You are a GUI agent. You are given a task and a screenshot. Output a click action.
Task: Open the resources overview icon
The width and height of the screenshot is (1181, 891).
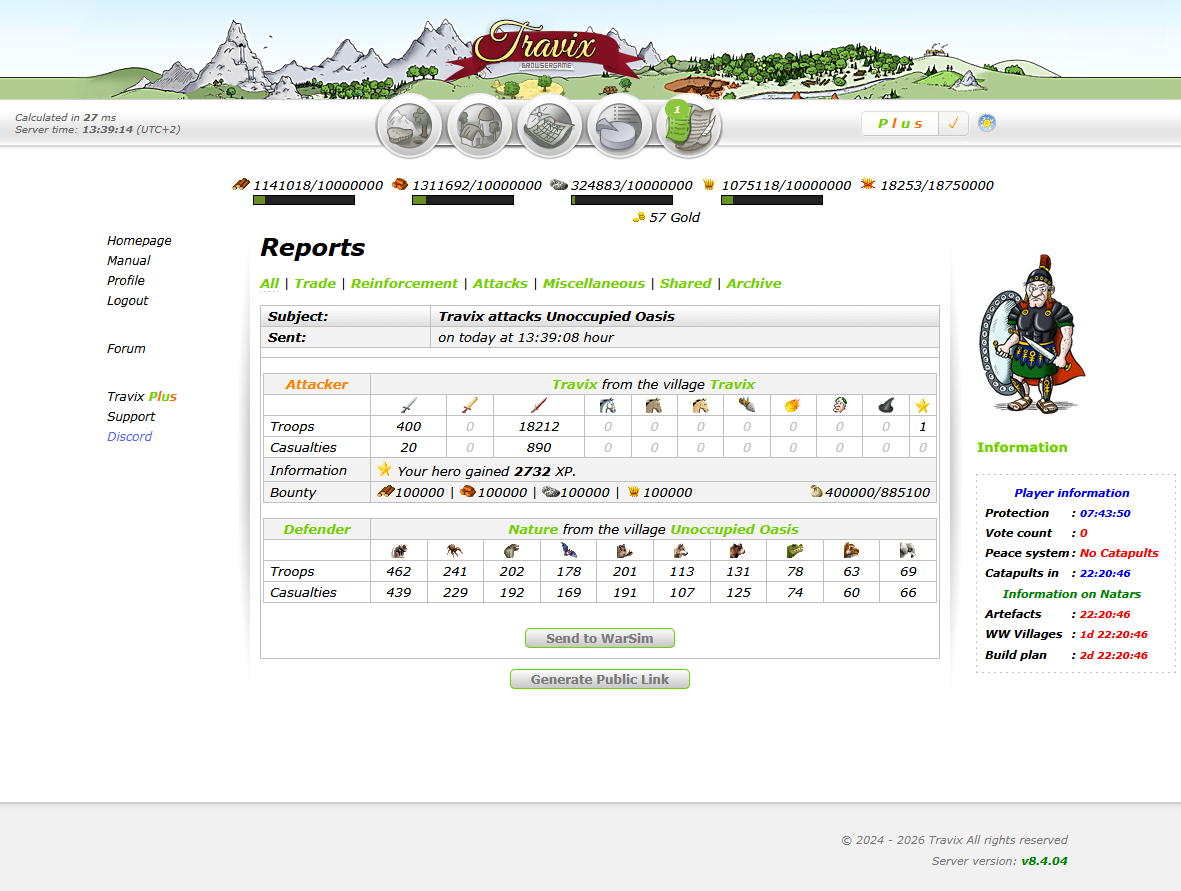click(x=408, y=125)
